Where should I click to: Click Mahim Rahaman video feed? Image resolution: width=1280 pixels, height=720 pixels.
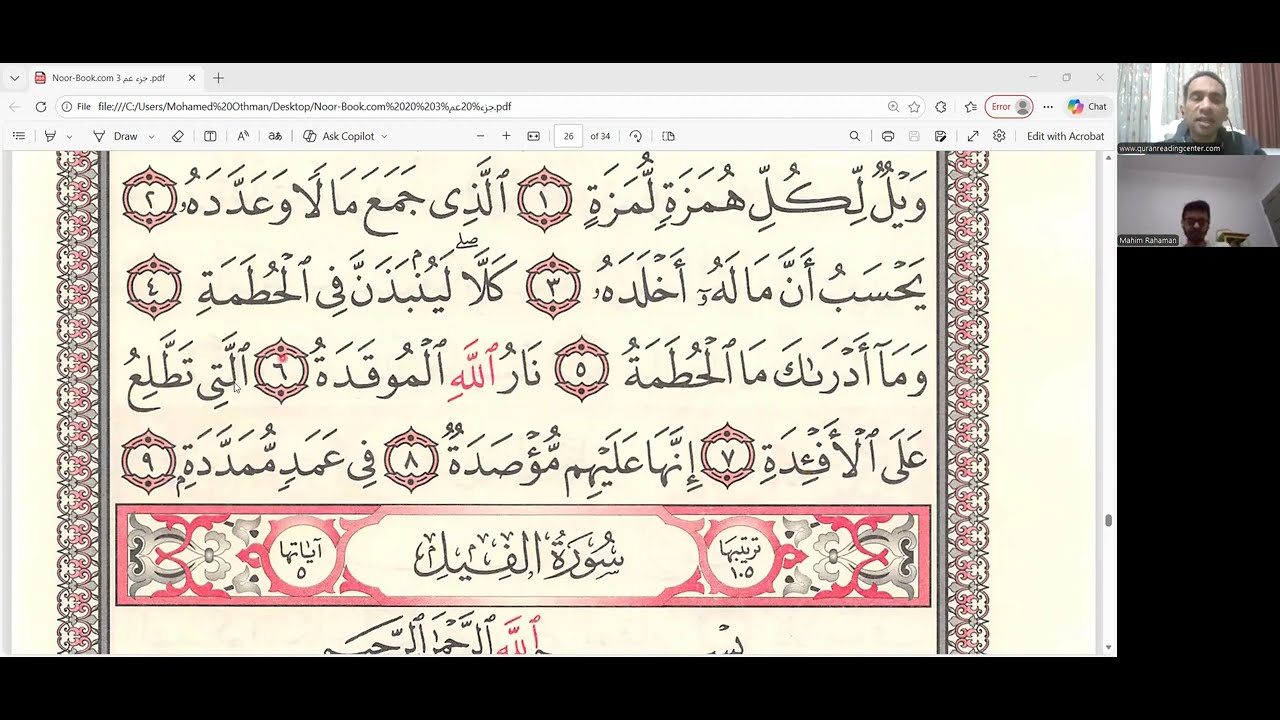click(1198, 201)
